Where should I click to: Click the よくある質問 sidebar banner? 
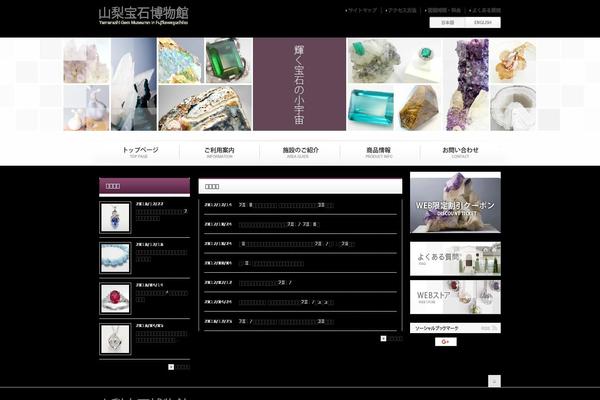[x=455, y=259]
